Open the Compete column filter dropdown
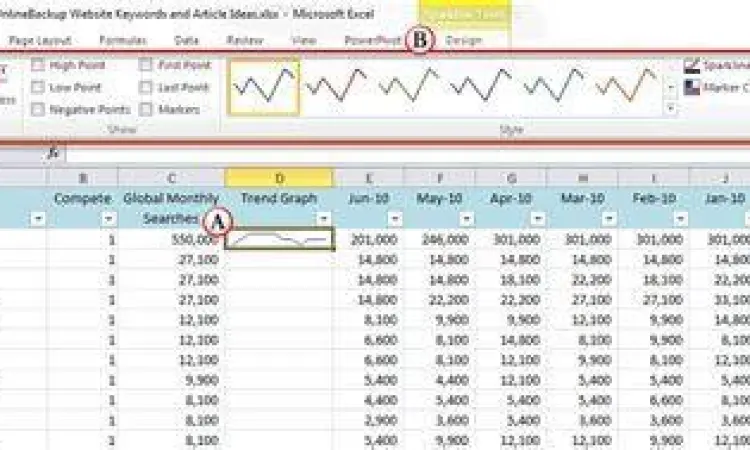750x450 pixels. [109, 219]
